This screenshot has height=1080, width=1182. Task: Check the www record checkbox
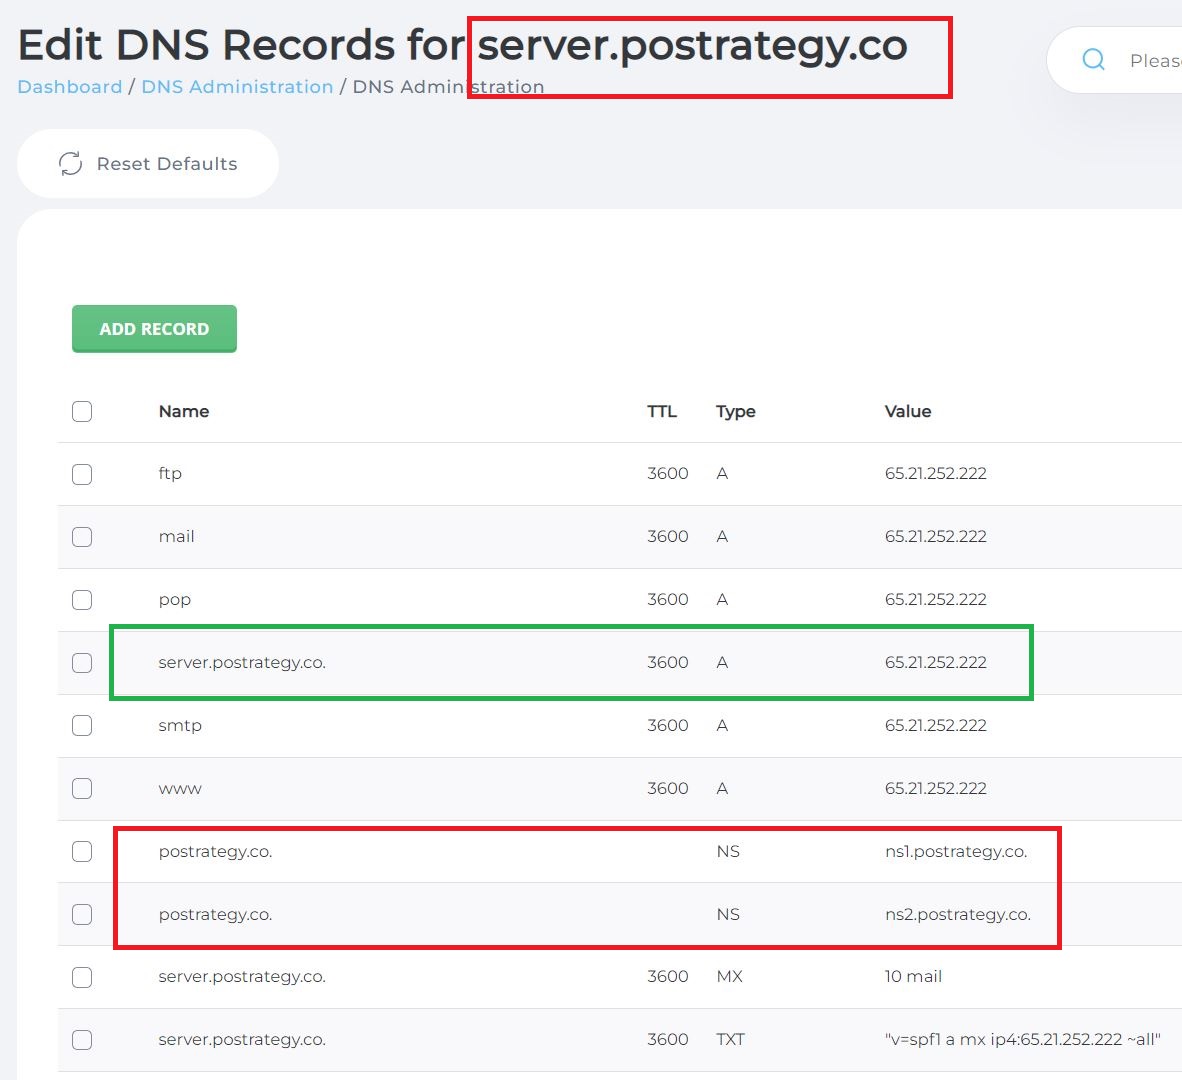pyautogui.click(x=82, y=788)
